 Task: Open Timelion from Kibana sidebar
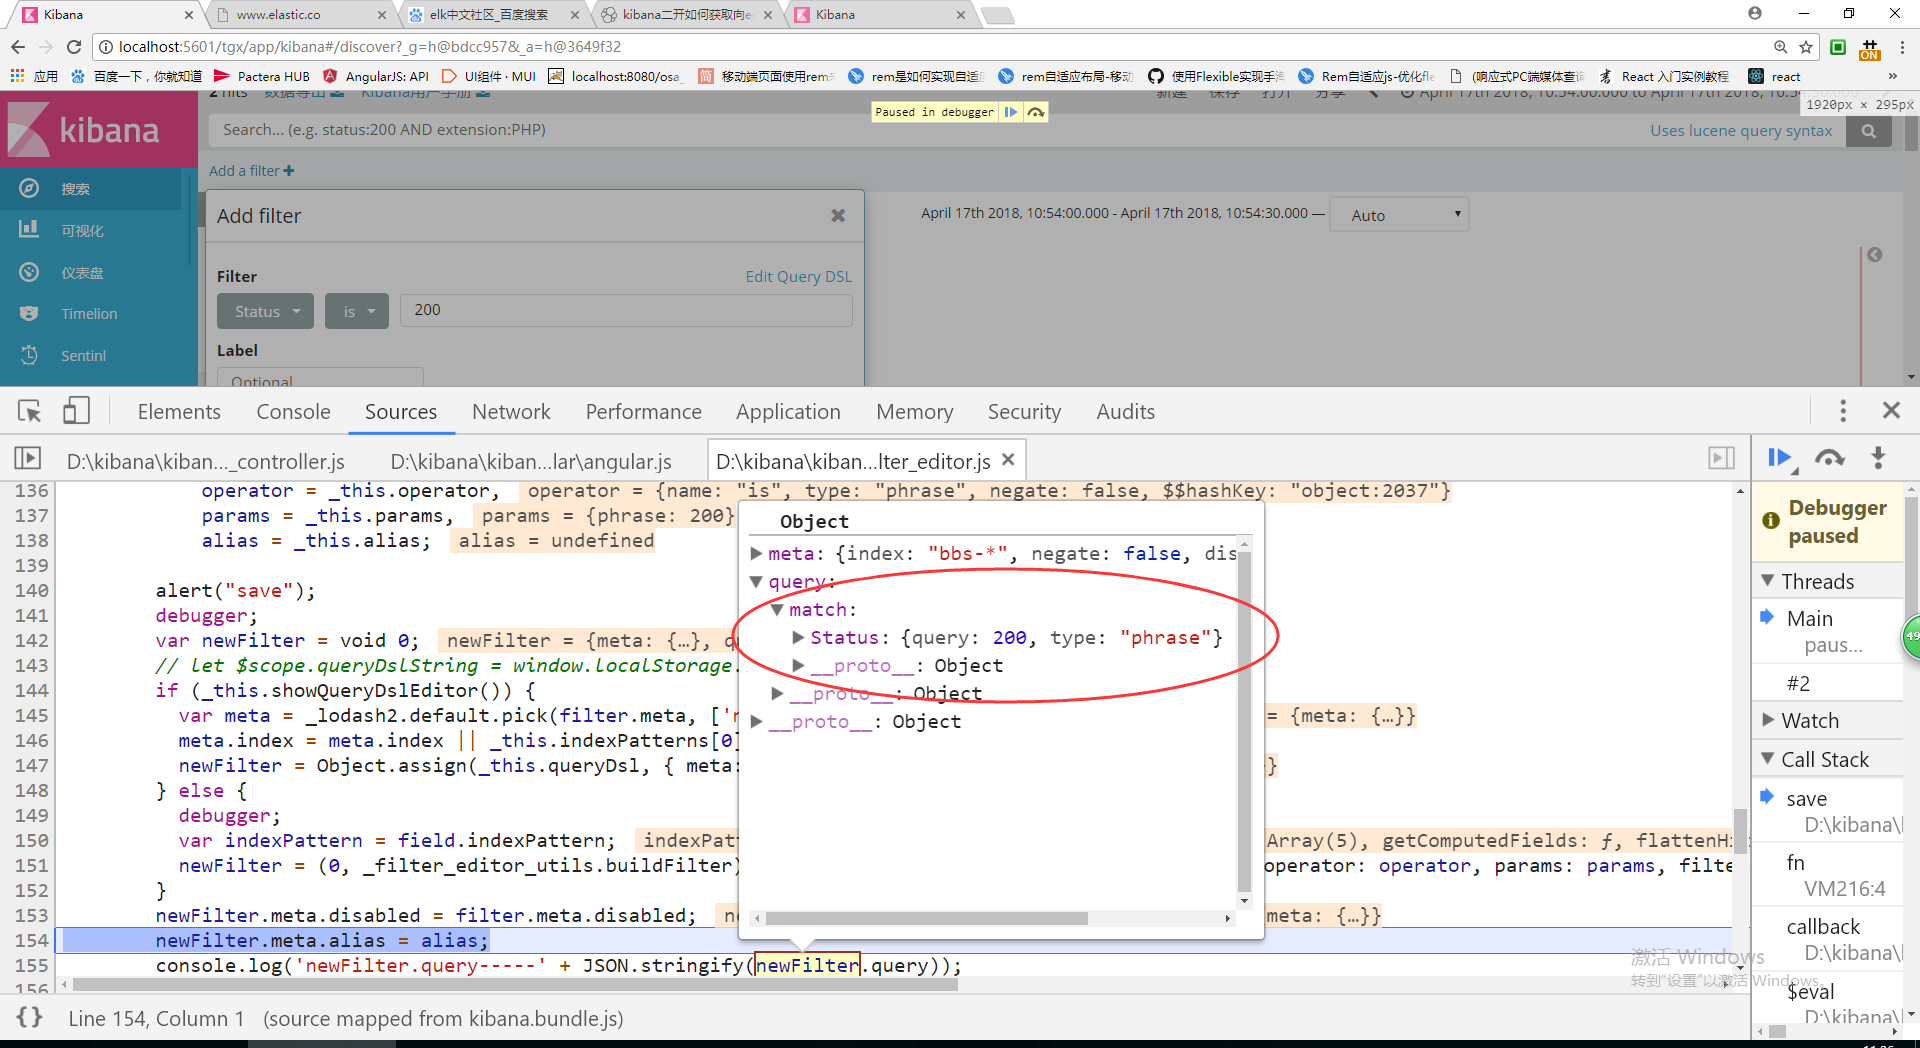(x=90, y=314)
